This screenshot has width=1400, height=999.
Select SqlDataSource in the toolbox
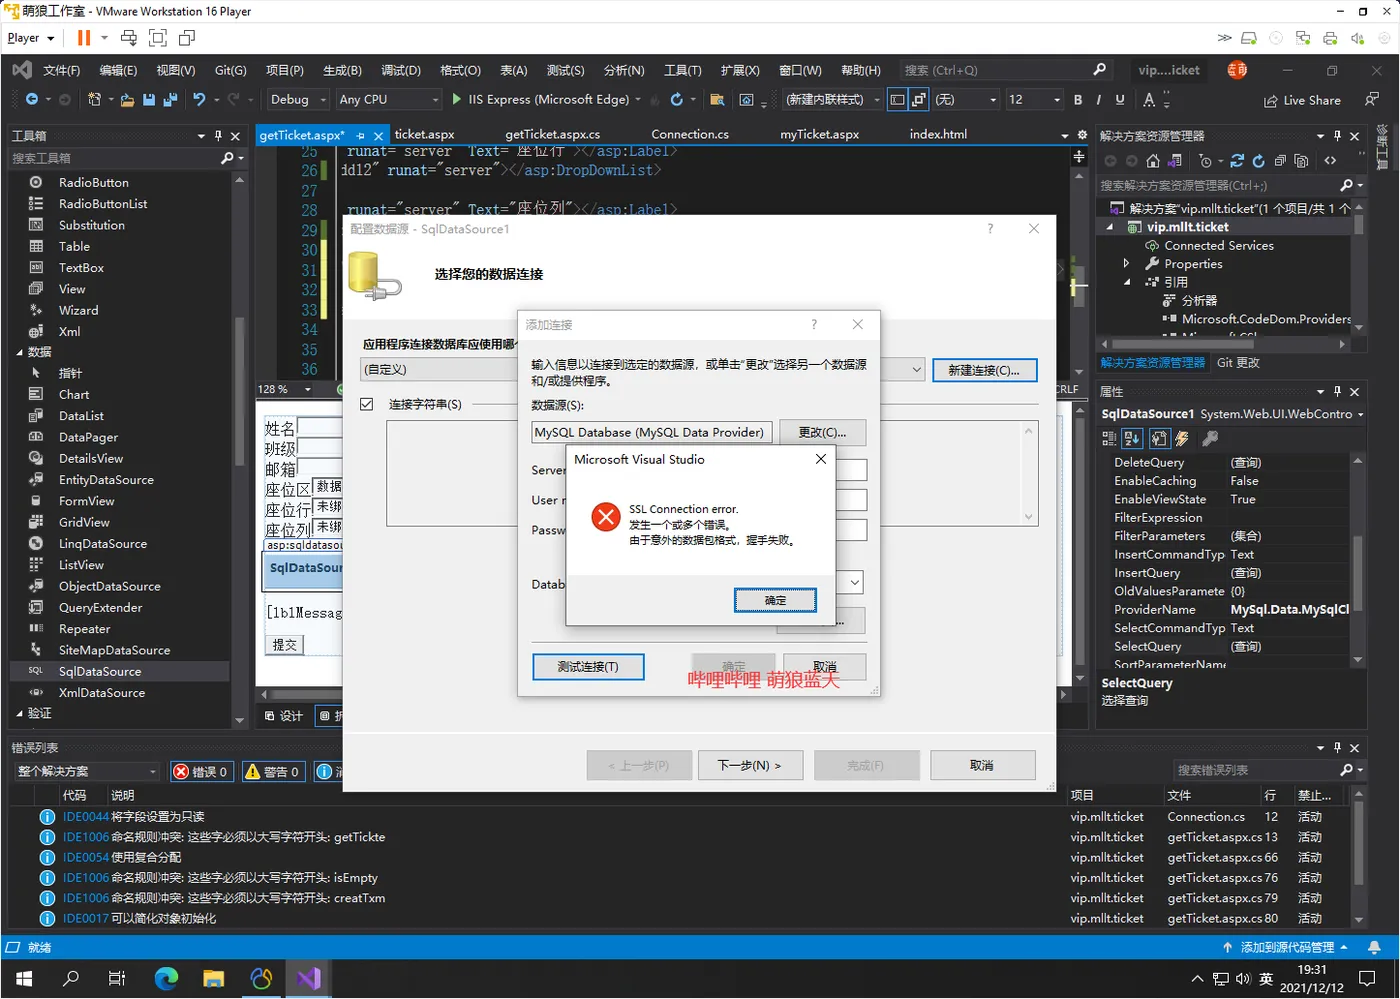coord(100,671)
